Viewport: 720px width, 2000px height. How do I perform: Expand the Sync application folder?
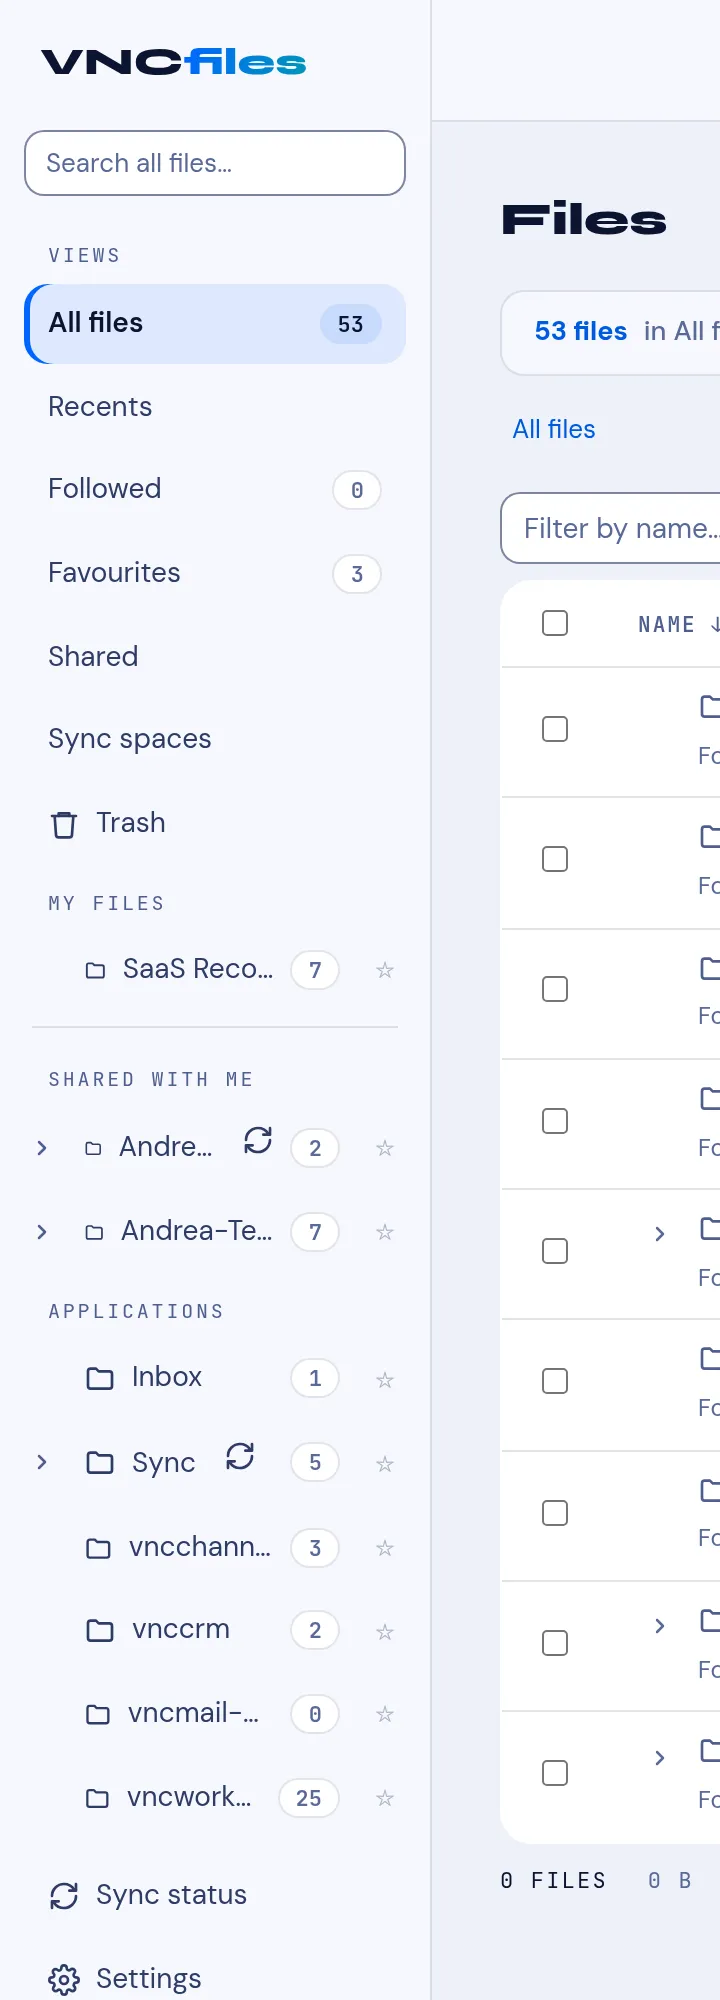42,1462
